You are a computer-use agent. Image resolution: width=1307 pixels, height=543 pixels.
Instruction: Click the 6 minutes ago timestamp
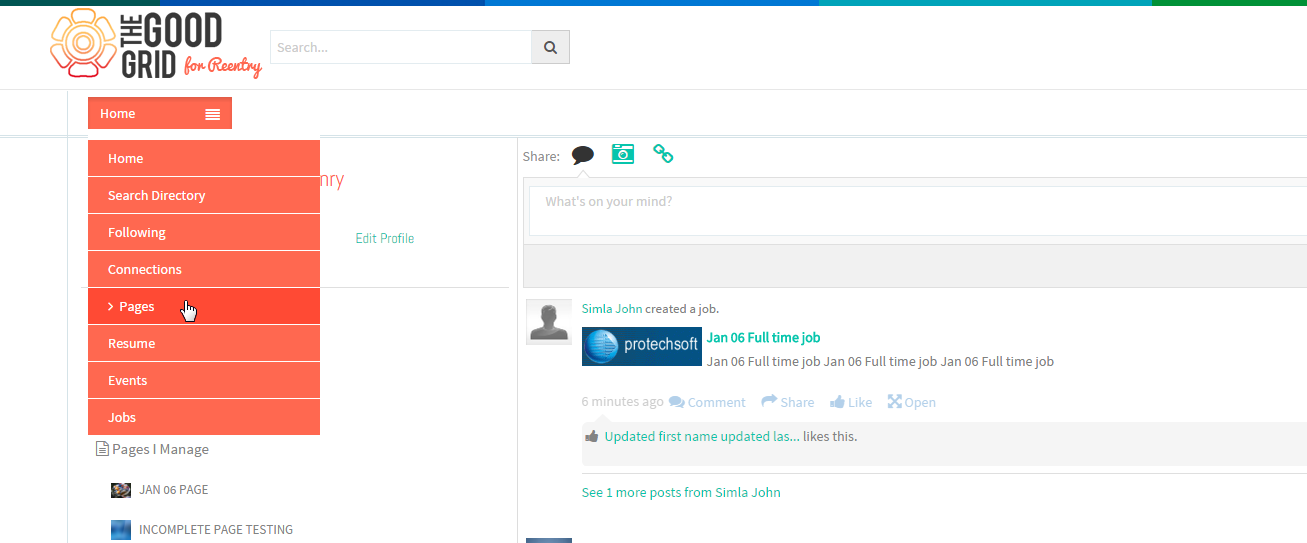pyautogui.click(x=622, y=401)
